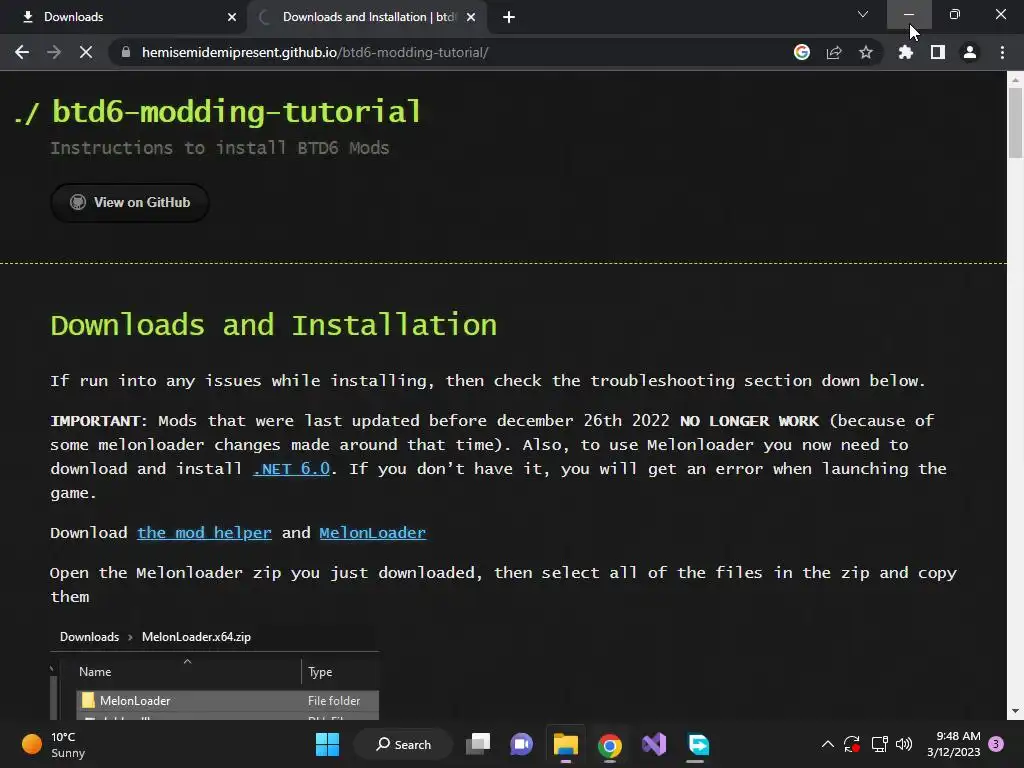Open the weather widget showing 10°C Sunny
Image resolution: width=1024 pixels, height=768 pixels.
[x=54, y=744]
